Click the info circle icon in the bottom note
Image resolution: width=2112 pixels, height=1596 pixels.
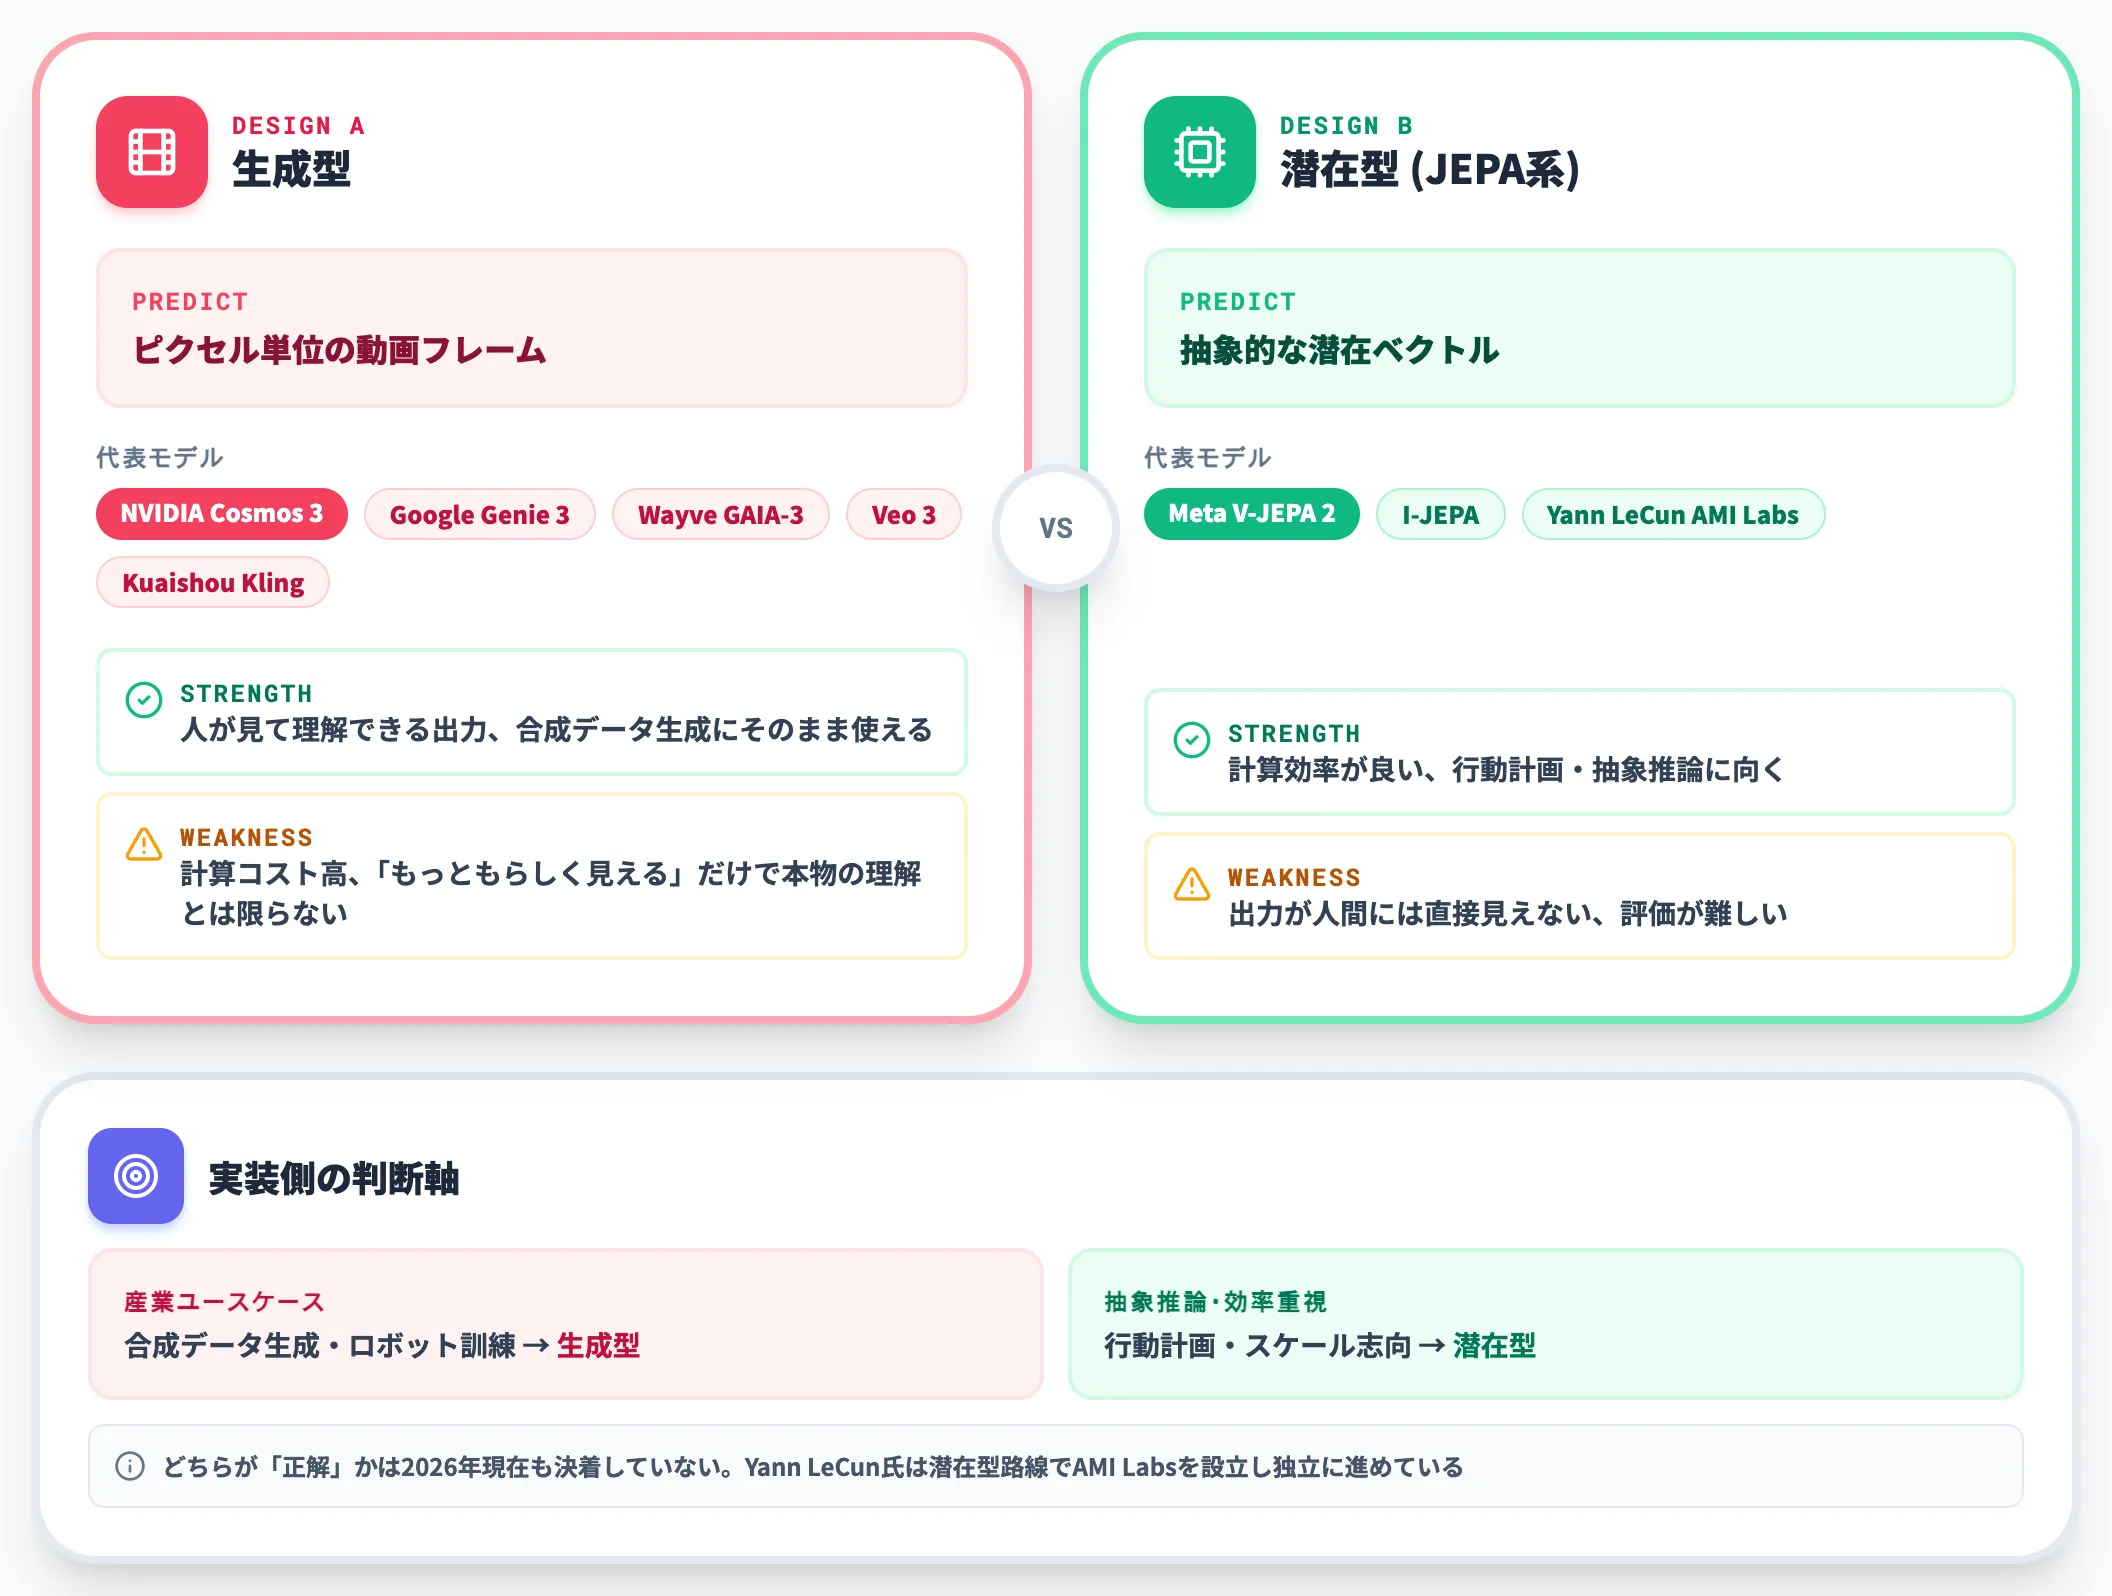tap(130, 1466)
